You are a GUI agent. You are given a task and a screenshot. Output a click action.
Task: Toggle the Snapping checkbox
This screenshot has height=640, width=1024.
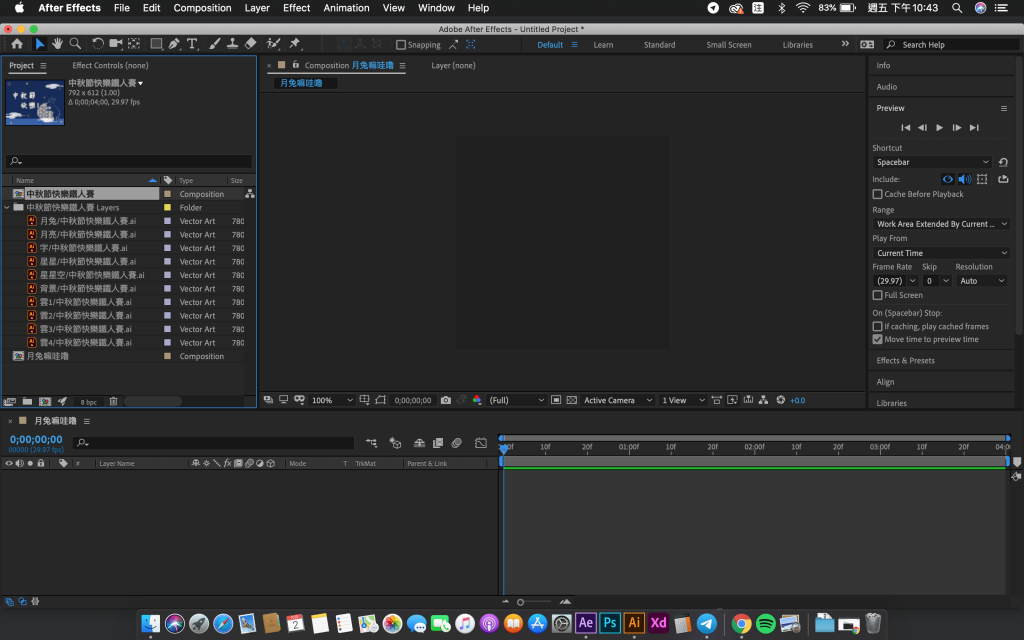click(401, 44)
